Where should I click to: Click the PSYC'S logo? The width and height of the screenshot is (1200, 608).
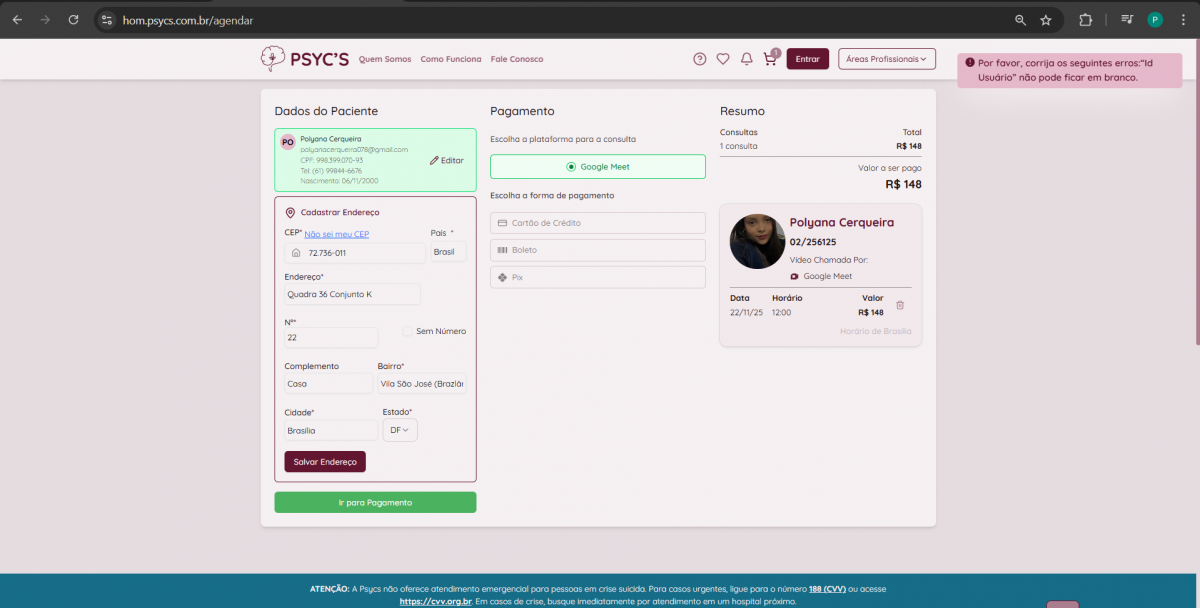point(305,59)
